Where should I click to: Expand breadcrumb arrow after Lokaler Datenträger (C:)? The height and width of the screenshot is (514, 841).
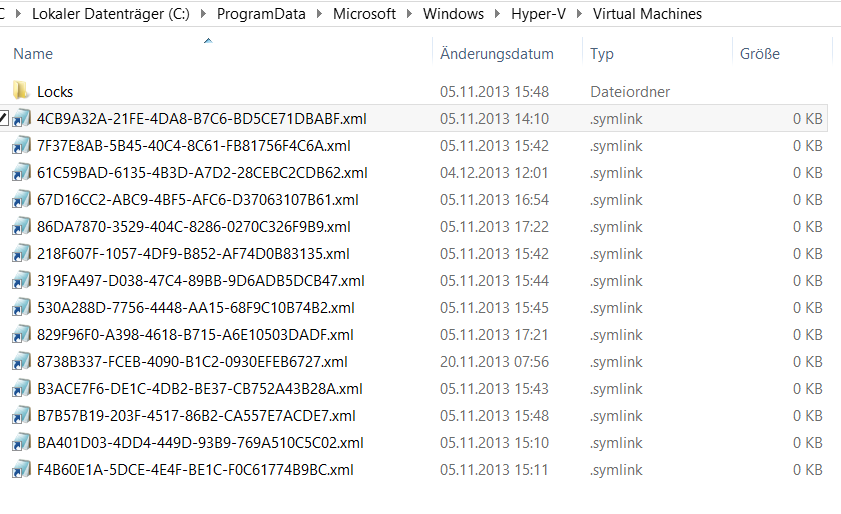[x=203, y=13]
